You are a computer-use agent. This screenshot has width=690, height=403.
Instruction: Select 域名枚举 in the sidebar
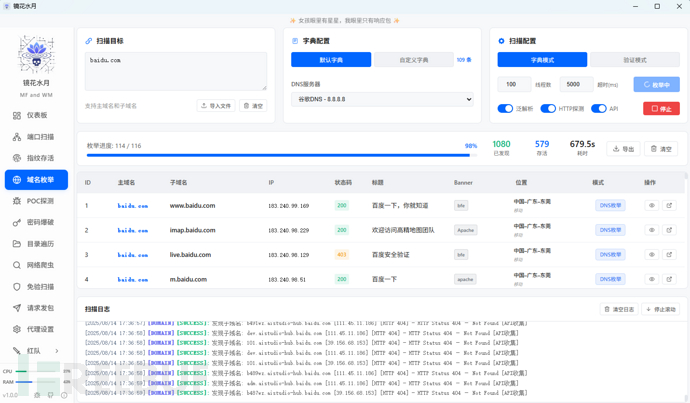click(x=36, y=180)
